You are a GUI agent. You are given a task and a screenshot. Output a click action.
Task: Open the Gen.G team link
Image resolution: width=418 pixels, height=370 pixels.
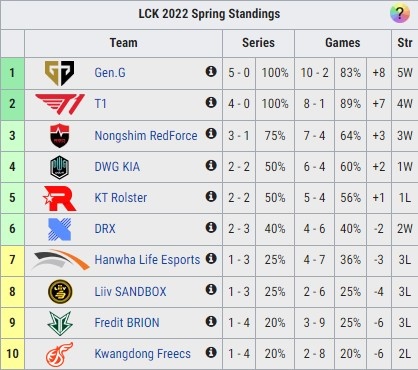(110, 73)
